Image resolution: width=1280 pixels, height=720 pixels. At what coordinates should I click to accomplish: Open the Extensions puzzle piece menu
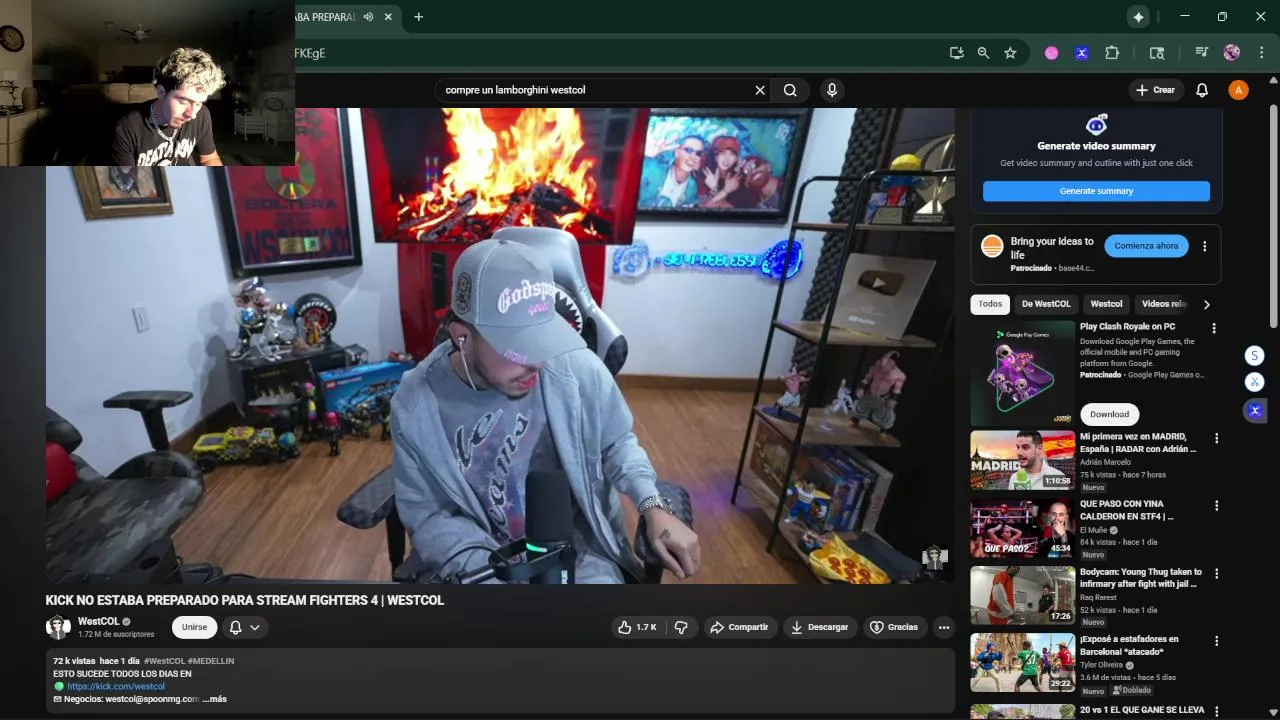coord(1112,53)
